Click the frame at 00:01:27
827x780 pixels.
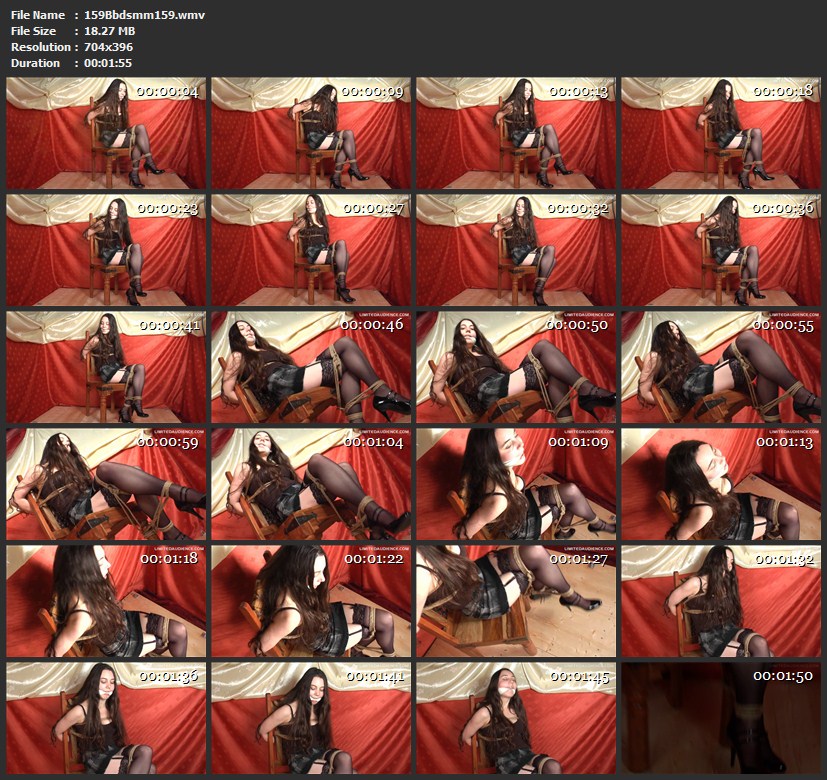point(516,601)
